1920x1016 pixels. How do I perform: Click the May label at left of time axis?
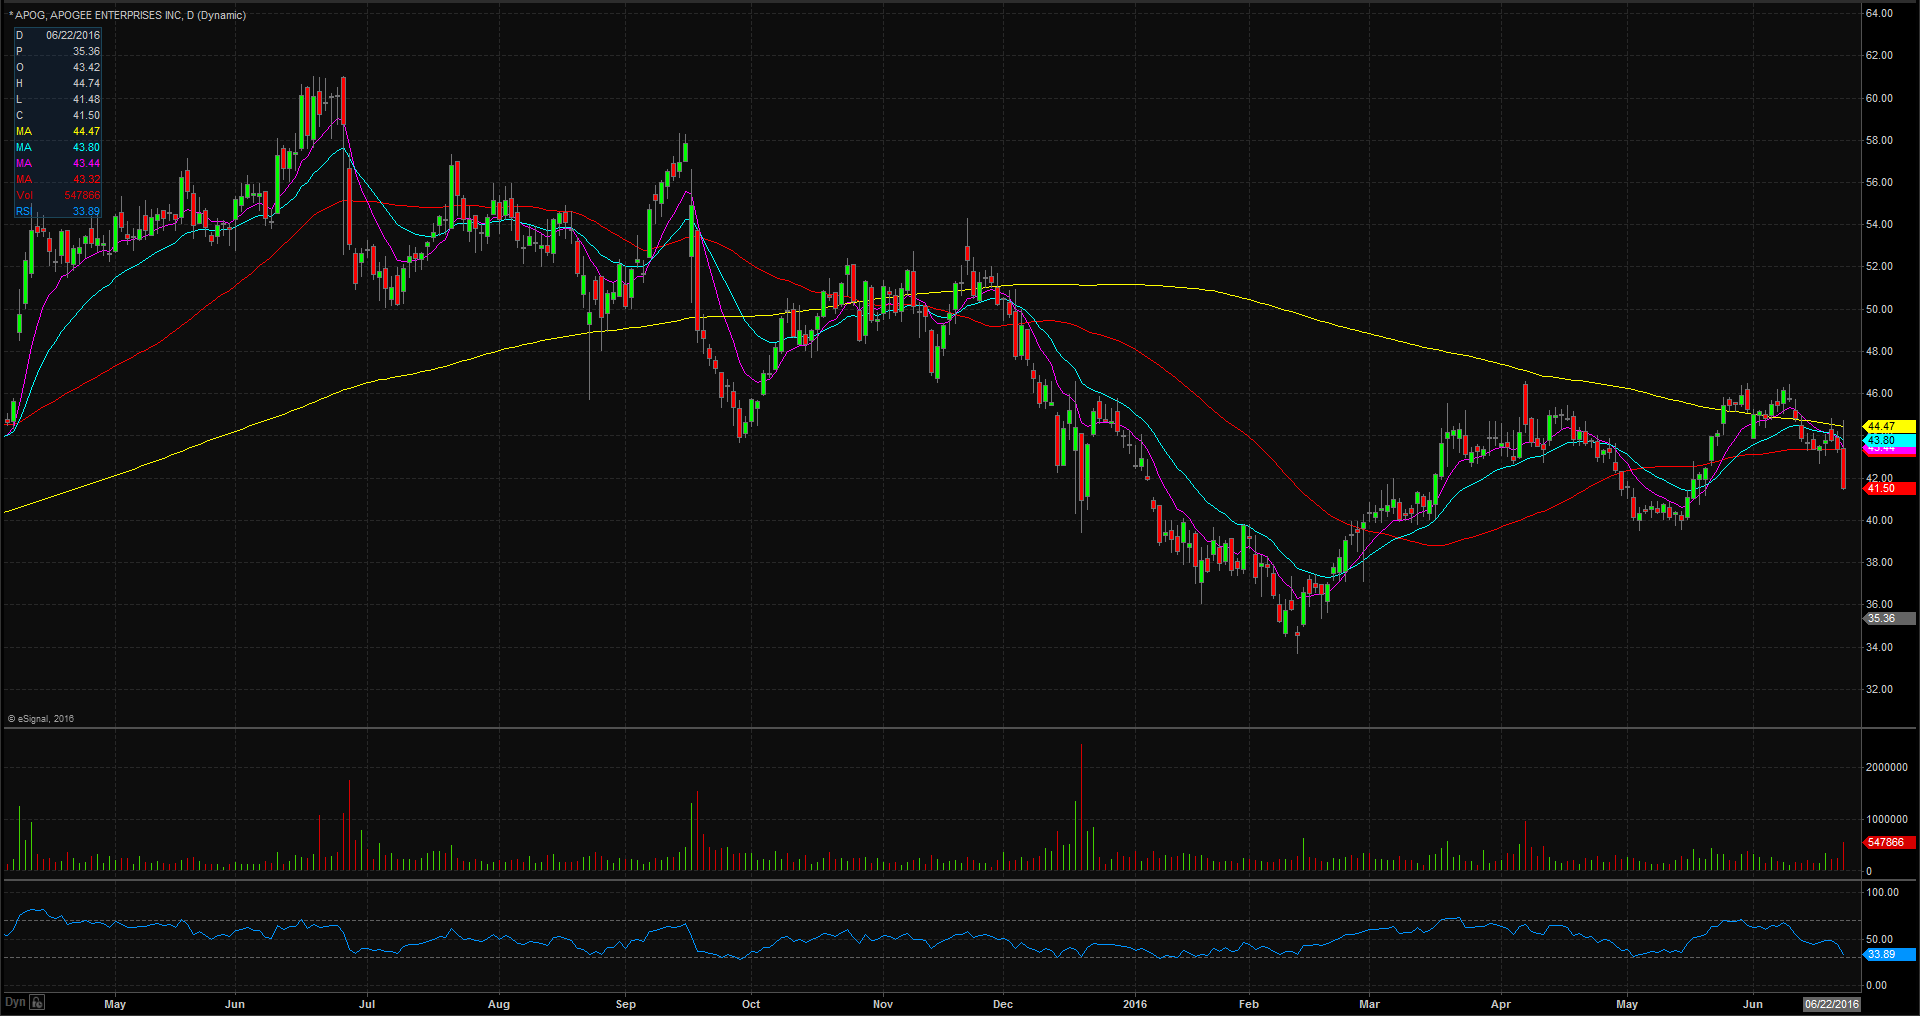coord(115,1004)
